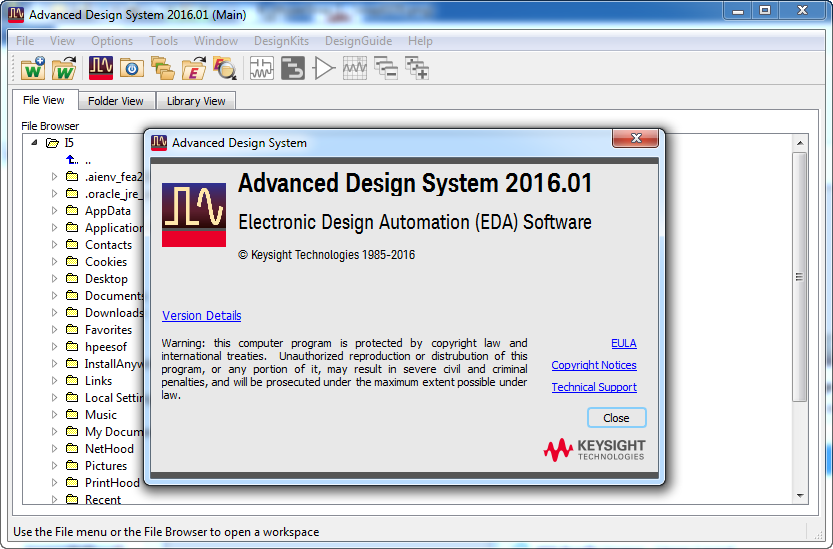Expand the PrintHood folder node

click(54, 483)
